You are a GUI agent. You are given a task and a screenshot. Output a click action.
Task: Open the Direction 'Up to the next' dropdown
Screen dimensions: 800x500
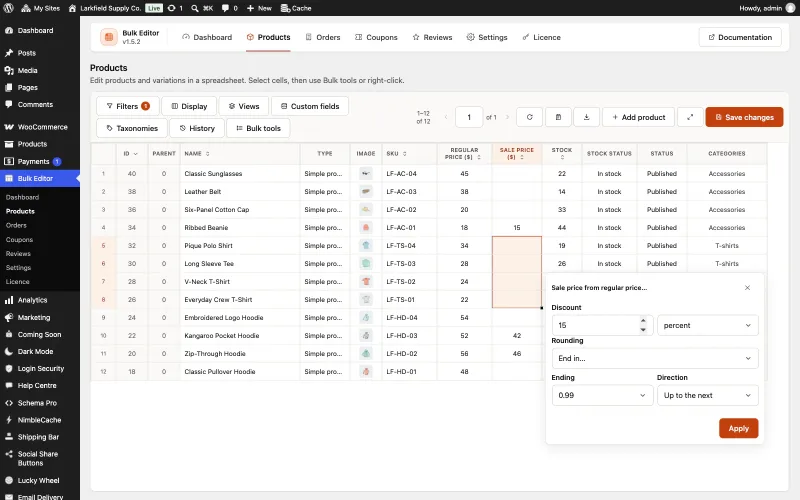pos(707,395)
